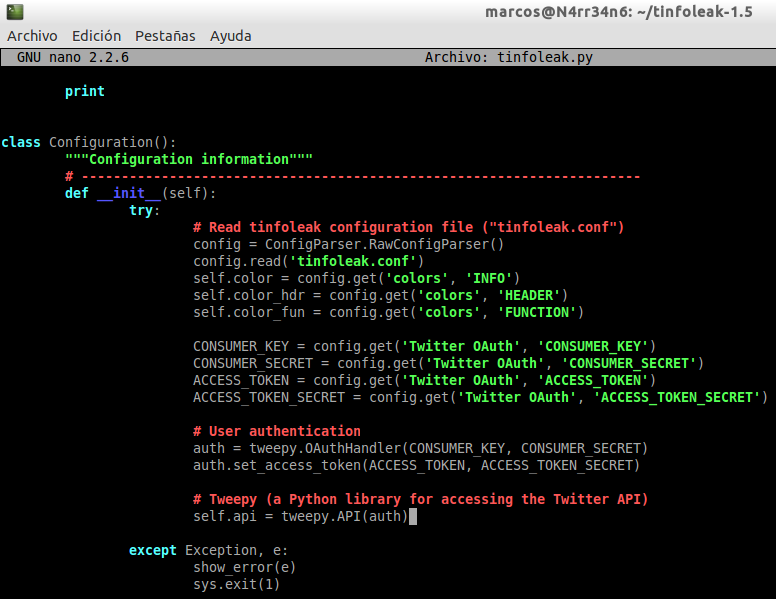Click the tweepy.OAuthHandler line
The image size is (776, 599).
[420, 448]
